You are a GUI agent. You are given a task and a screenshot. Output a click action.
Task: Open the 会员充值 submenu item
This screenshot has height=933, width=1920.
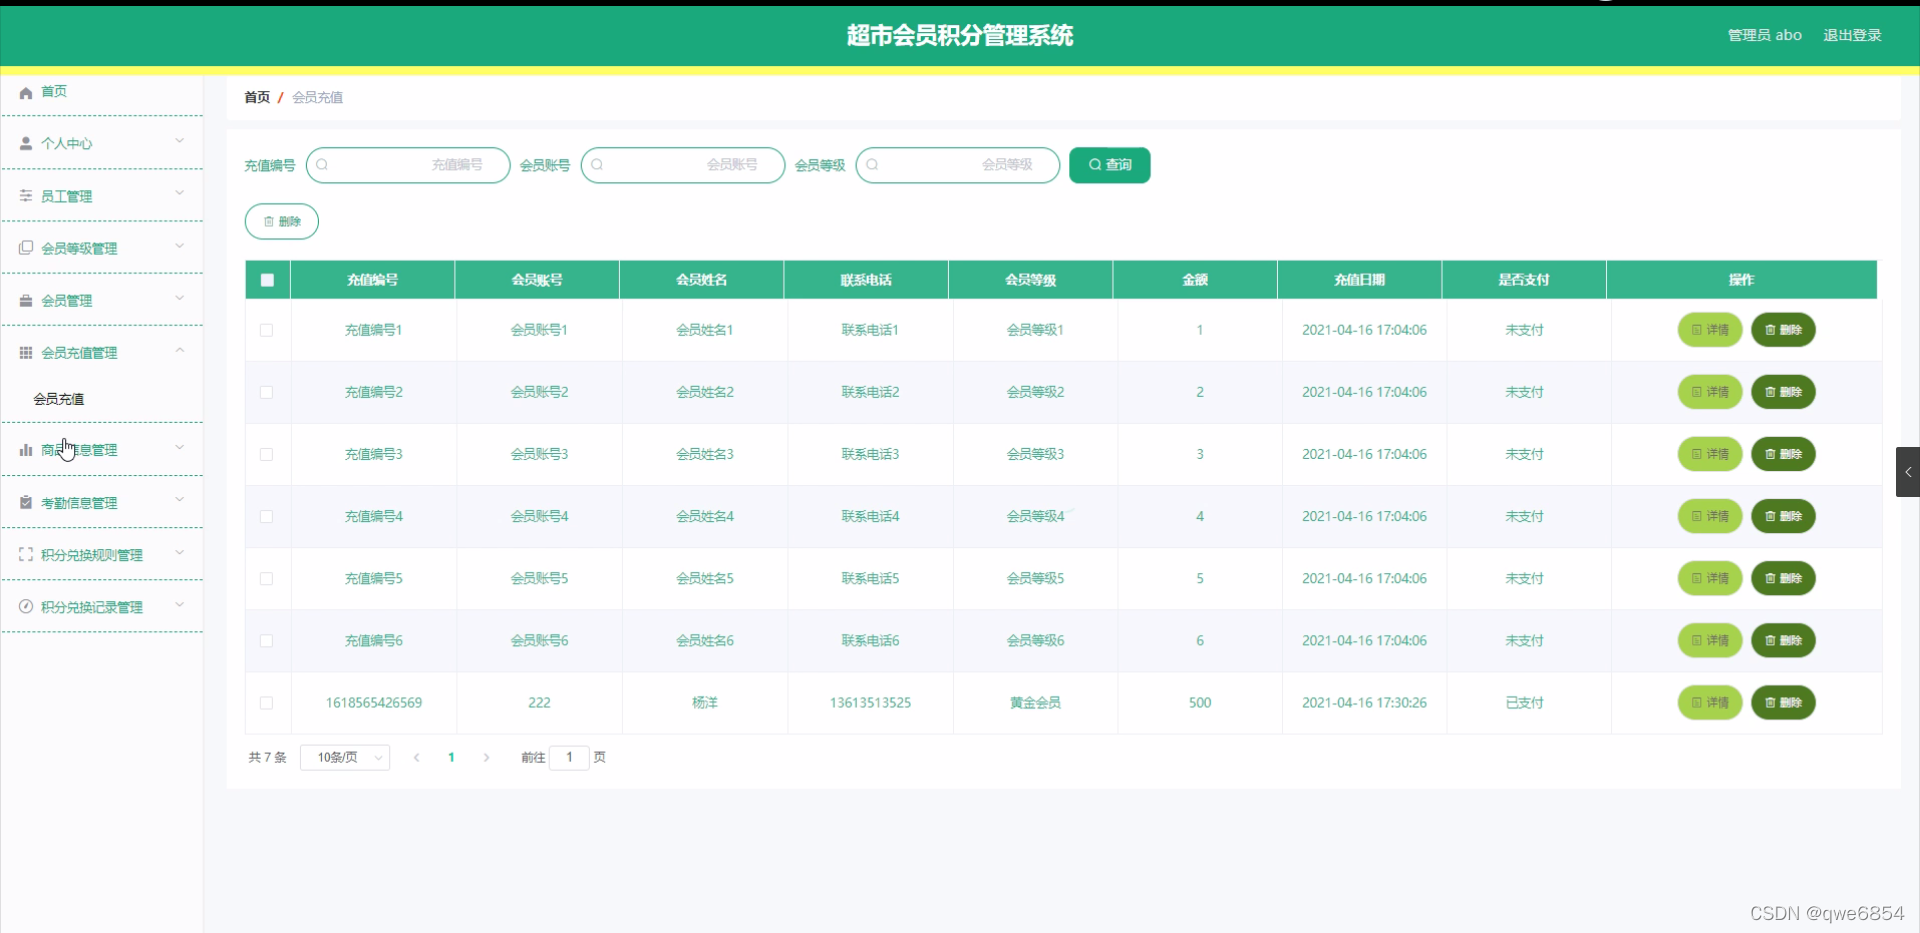(x=57, y=398)
